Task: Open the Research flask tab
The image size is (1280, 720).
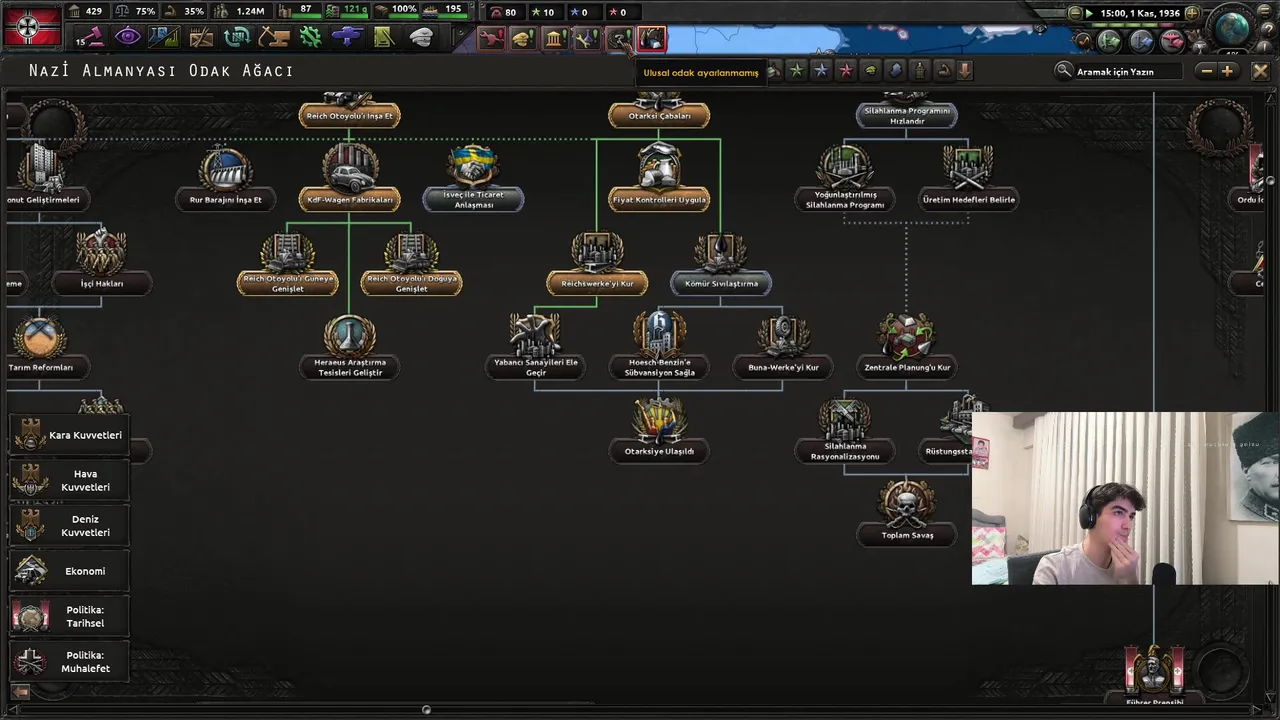Action: pos(164,37)
